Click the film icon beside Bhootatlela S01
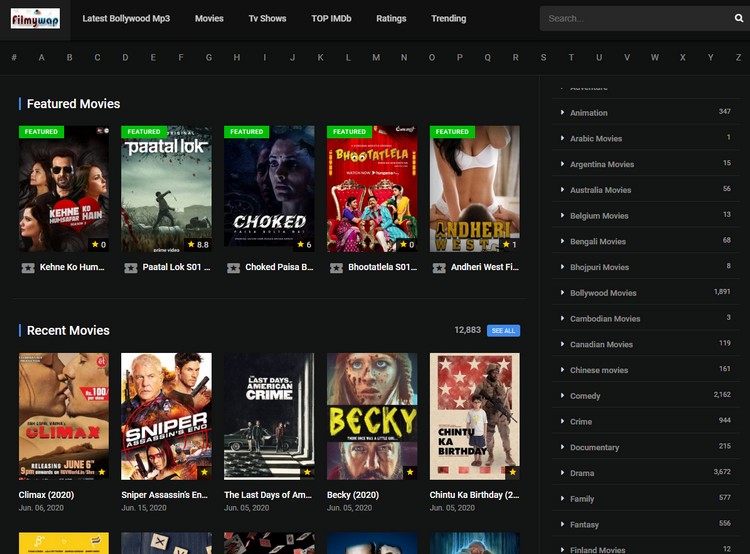 point(336,268)
